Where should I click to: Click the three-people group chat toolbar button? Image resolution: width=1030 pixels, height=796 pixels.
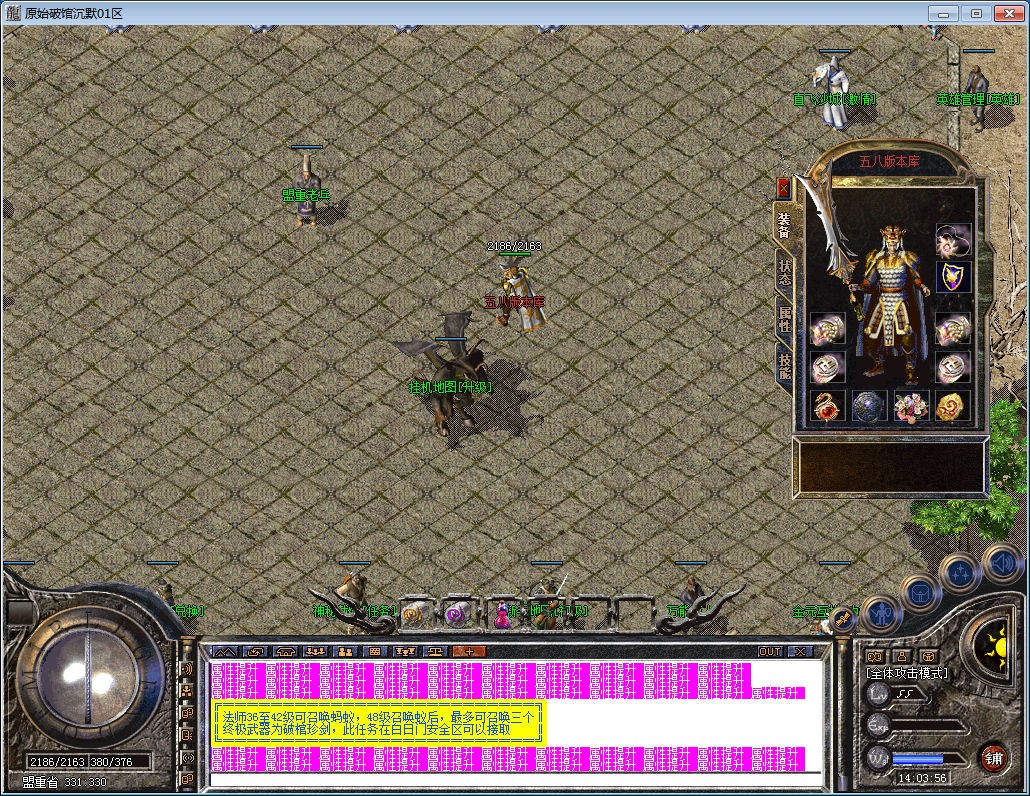[x=316, y=652]
